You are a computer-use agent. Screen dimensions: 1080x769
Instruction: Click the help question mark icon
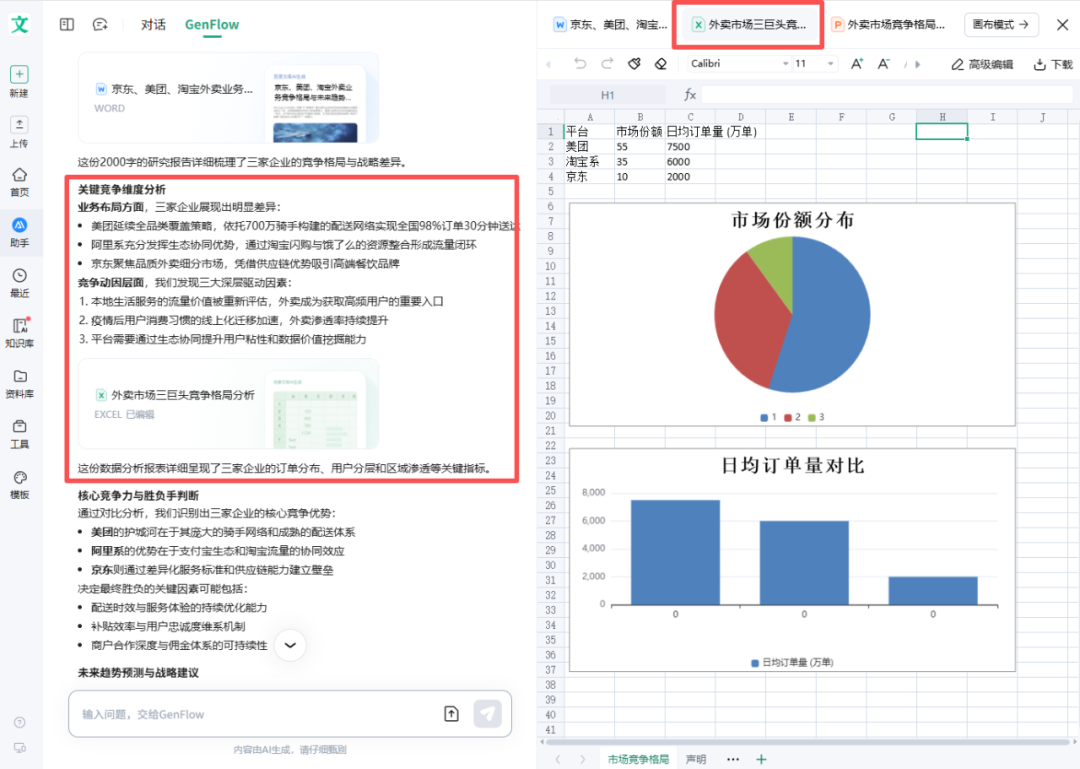pos(19,722)
